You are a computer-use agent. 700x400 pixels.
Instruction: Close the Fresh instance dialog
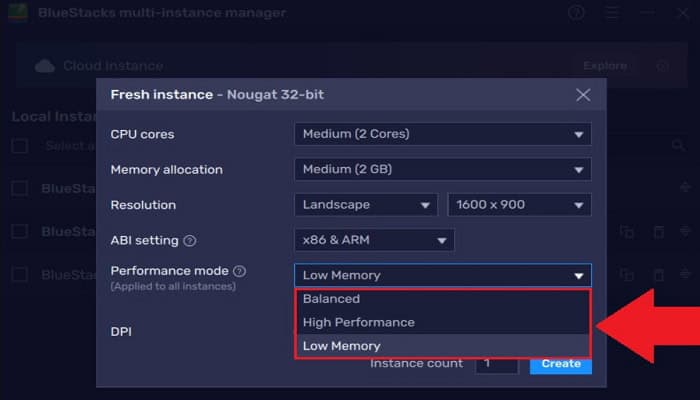click(583, 95)
